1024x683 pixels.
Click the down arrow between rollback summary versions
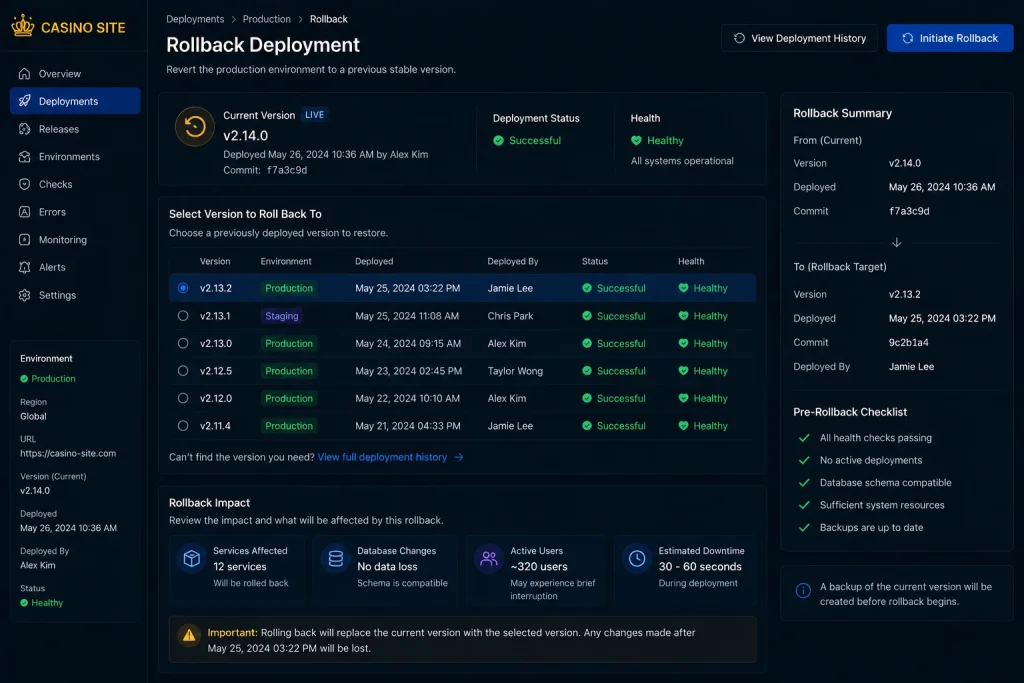coord(897,242)
